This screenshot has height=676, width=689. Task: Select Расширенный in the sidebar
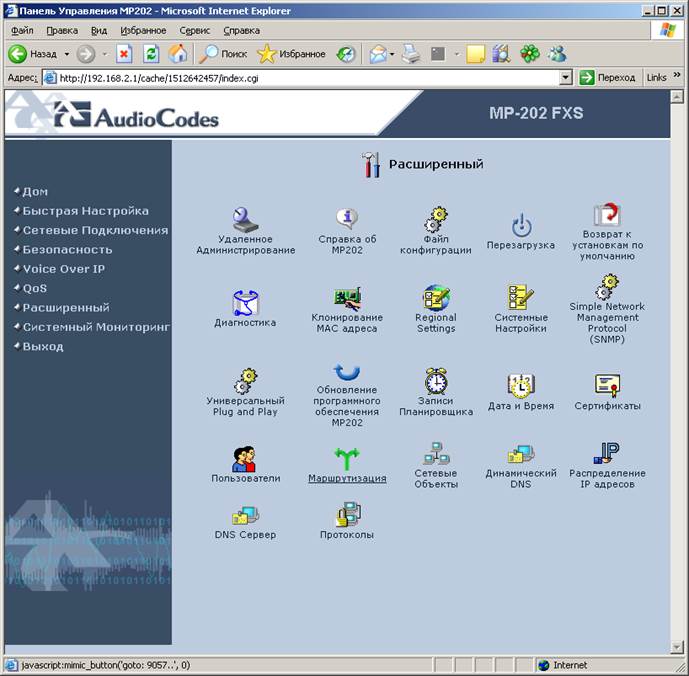[66, 308]
